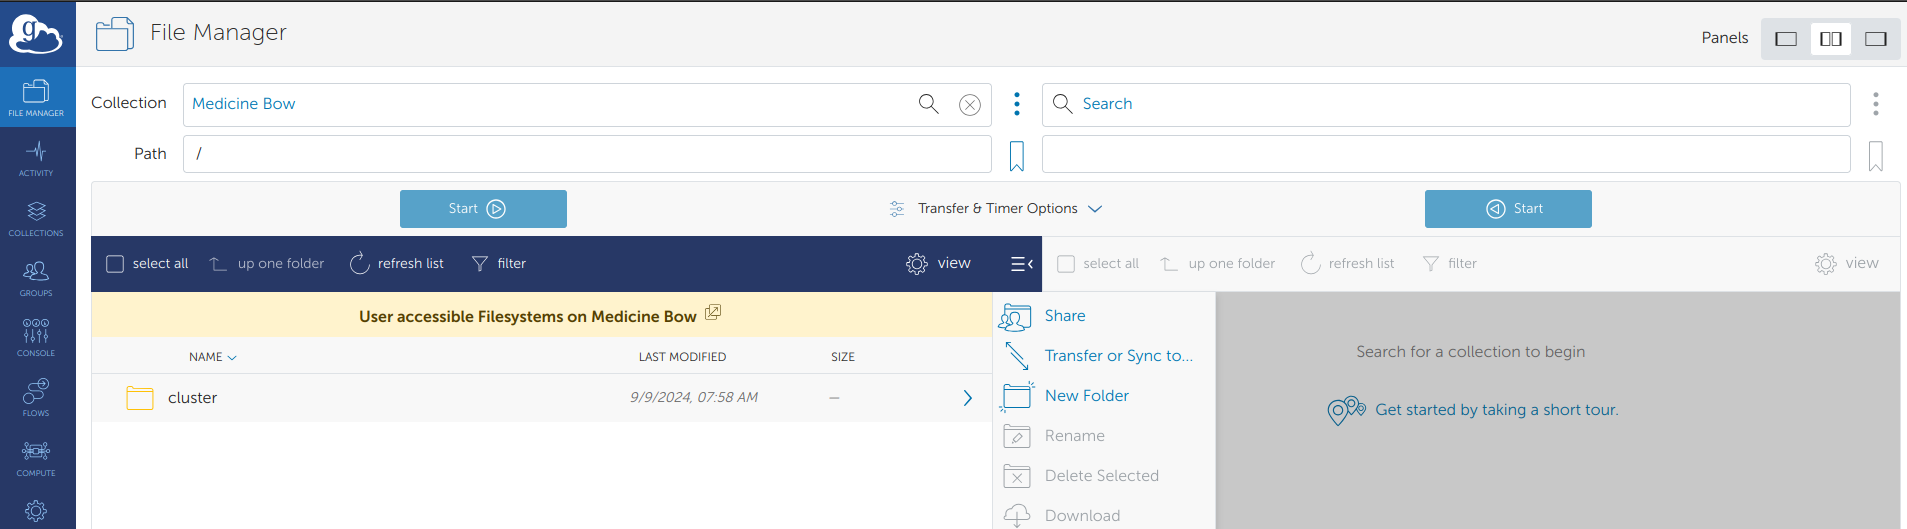Check select all in the left pane
This screenshot has width=1907, height=529.
pyautogui.click(x=115, y=264)
